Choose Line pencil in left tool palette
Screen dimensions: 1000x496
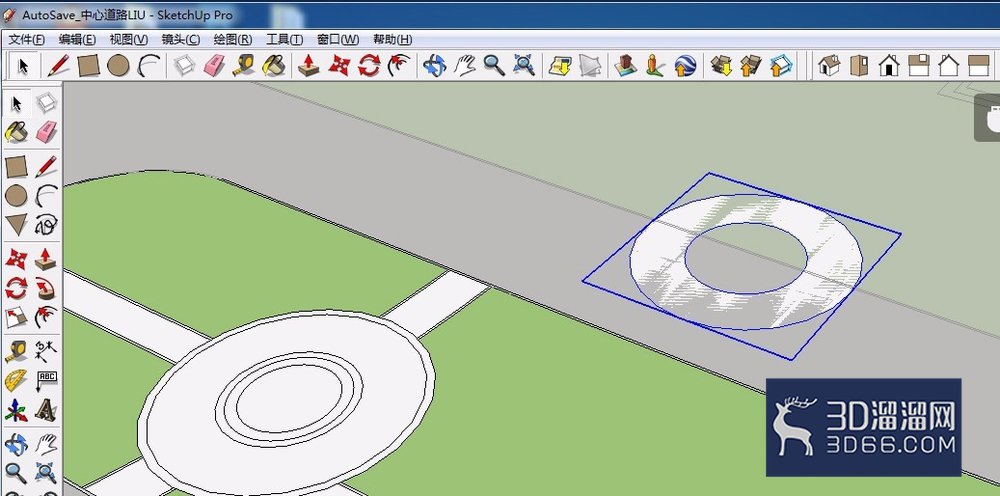pos(46,166)
